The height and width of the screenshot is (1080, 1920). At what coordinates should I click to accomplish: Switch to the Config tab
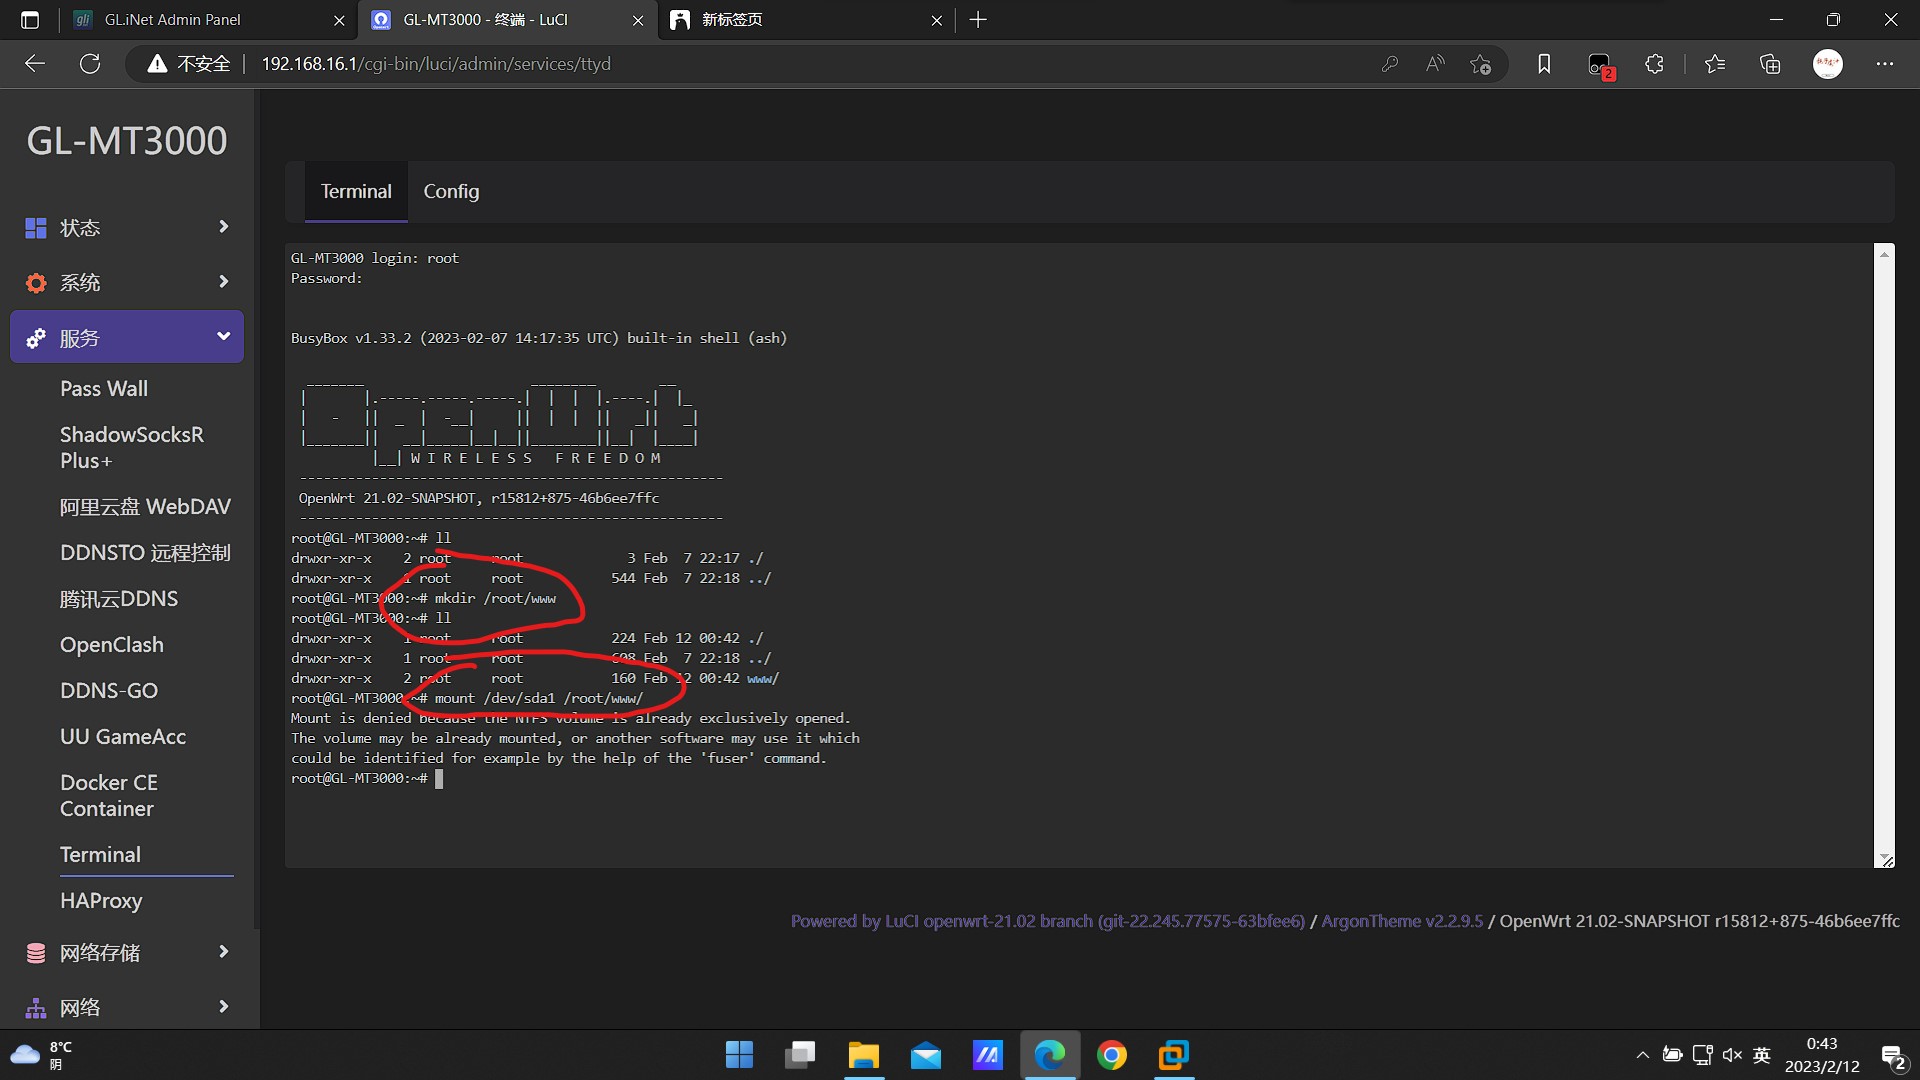[451, 191]
